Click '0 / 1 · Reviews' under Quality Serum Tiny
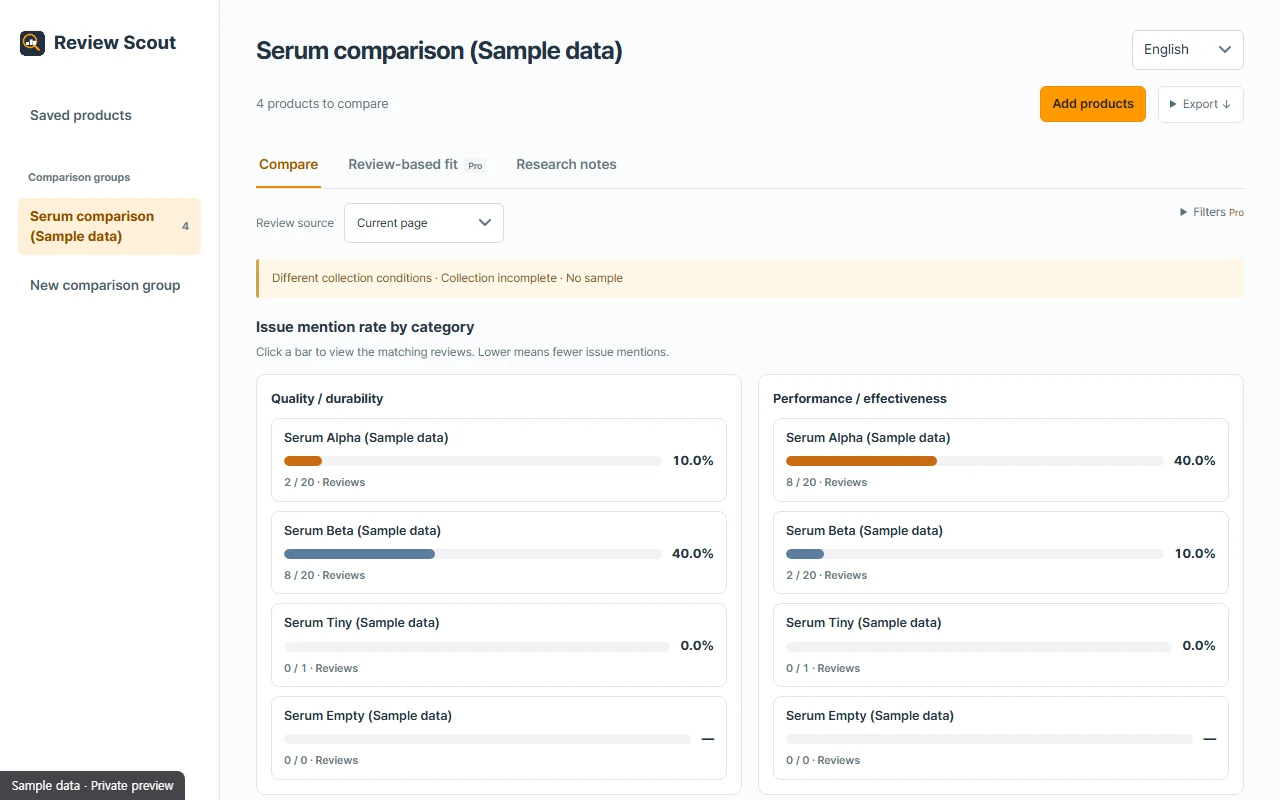The height and width of the screenshot is (800, 1280). pyautogui.click(x=321, y=668)
